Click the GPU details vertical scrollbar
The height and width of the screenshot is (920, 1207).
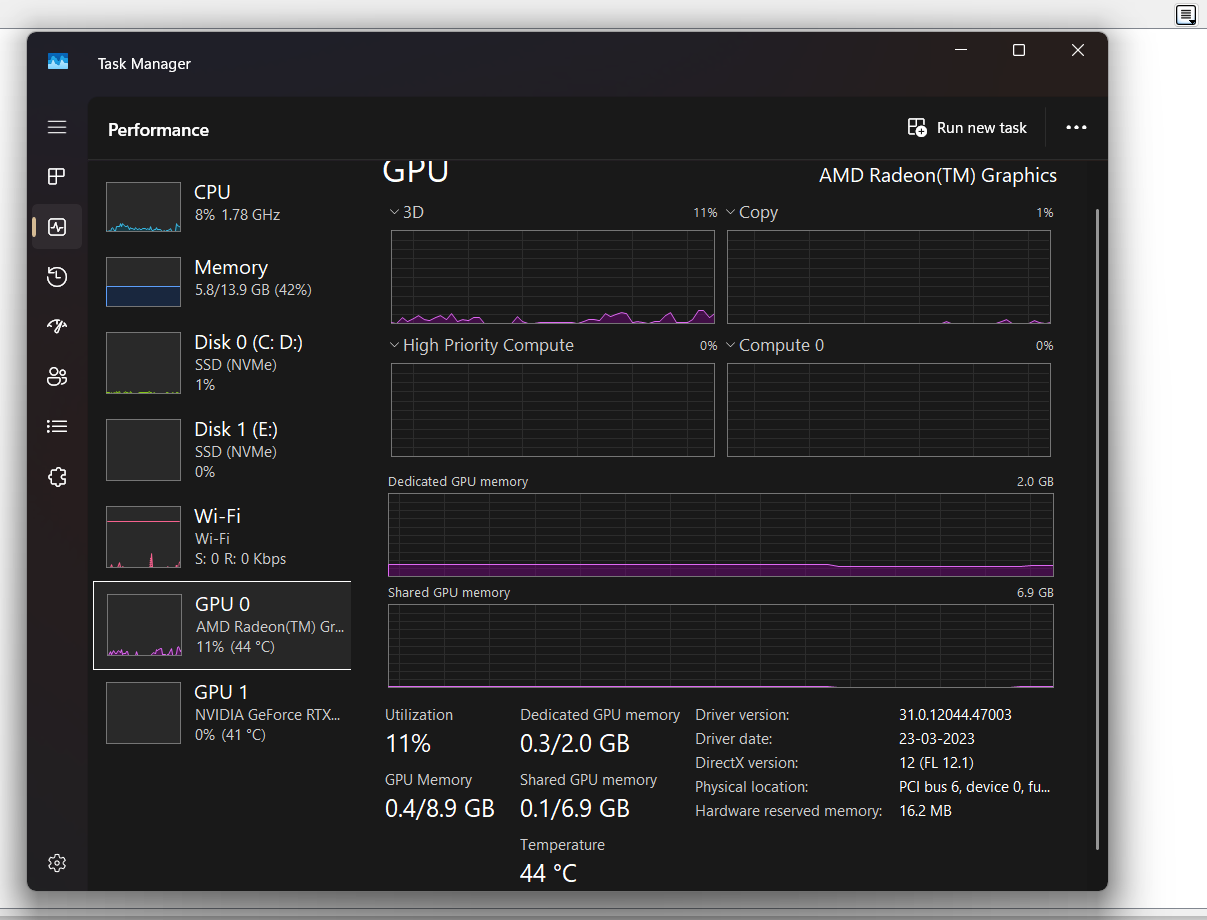pyautogui.click(x=1098, y=529)
